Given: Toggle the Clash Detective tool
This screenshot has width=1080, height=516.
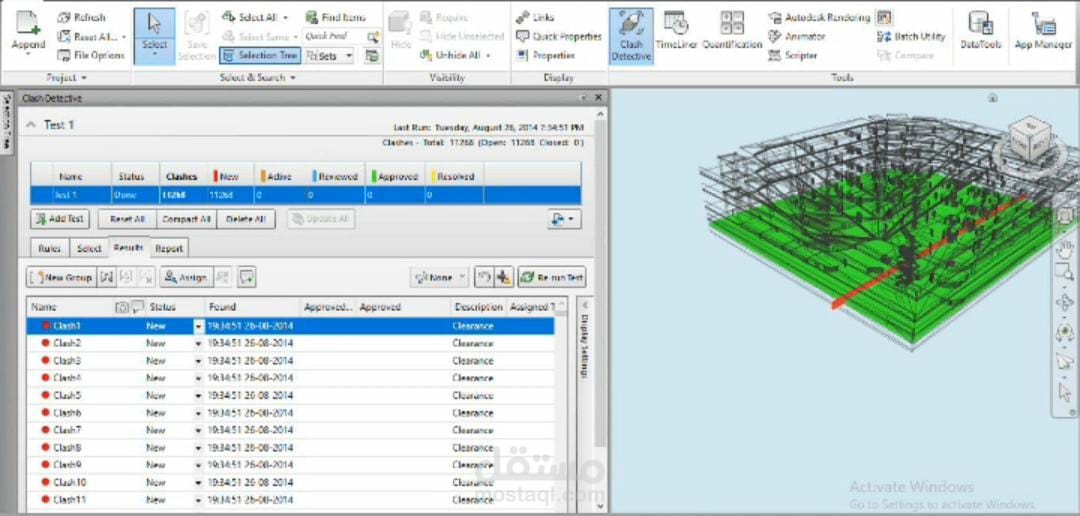Looking at the screenshot, I should 631,36.
